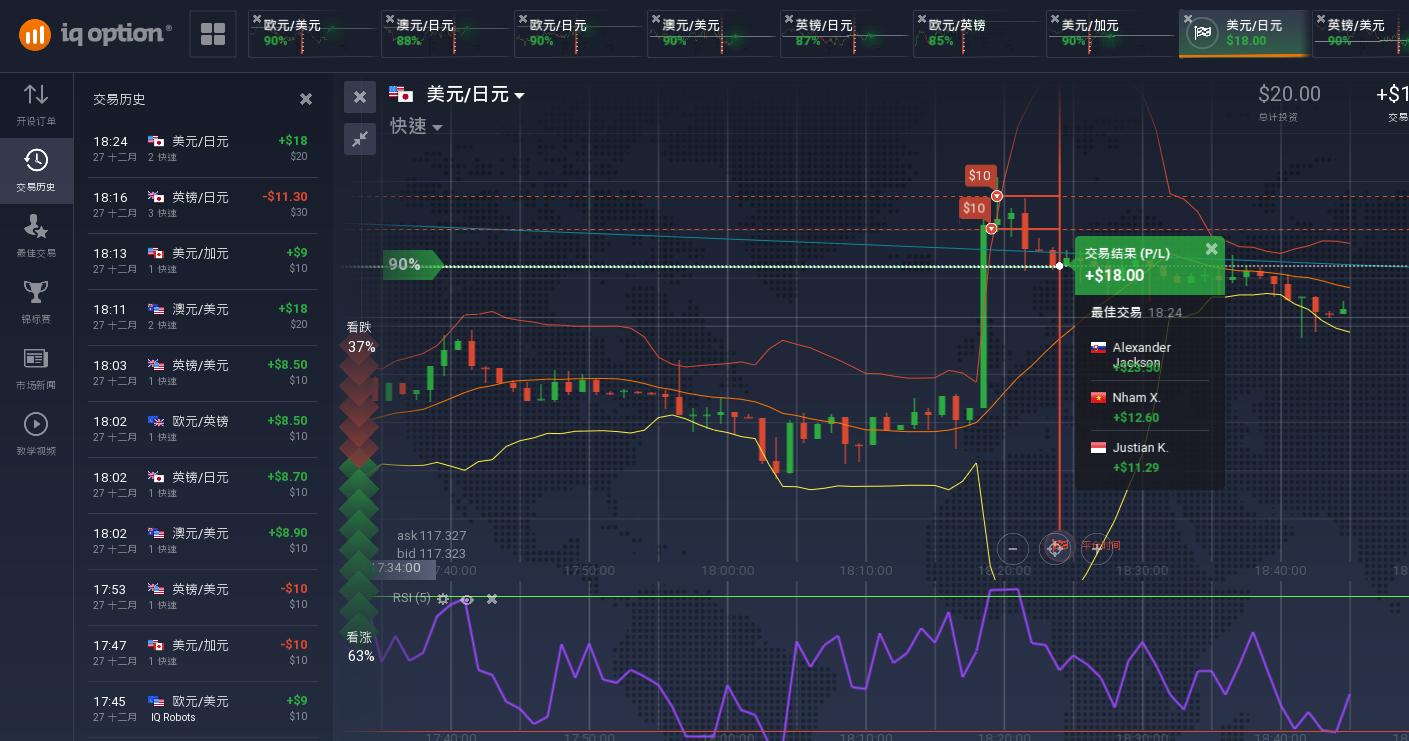This screenshot has height=741, width=1409.
Task: Open the 锦标赛 trophy icon
Action: click(x=36, y=292)
